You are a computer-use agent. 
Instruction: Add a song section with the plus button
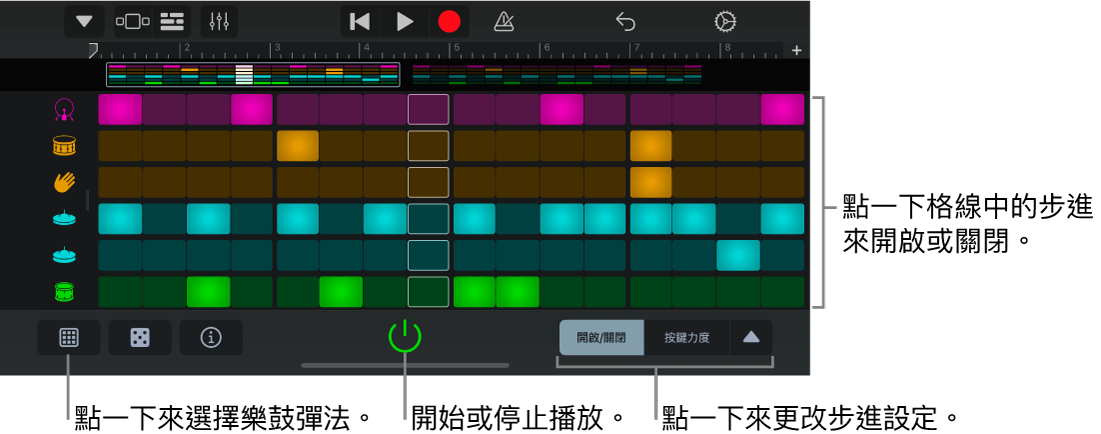pos(796,51)
